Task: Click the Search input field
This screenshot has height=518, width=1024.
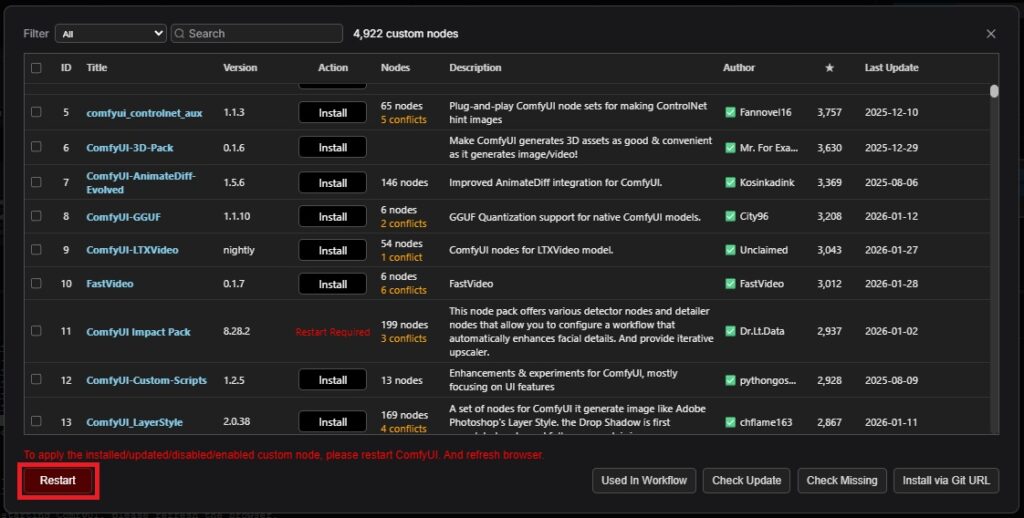Action: (x=257, y=33)
